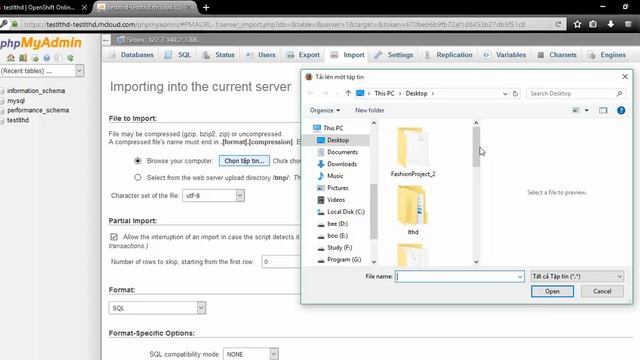Open the FashionProject_2 folder
The width and height of the screenshot is (640, 360).
[413, 151]
